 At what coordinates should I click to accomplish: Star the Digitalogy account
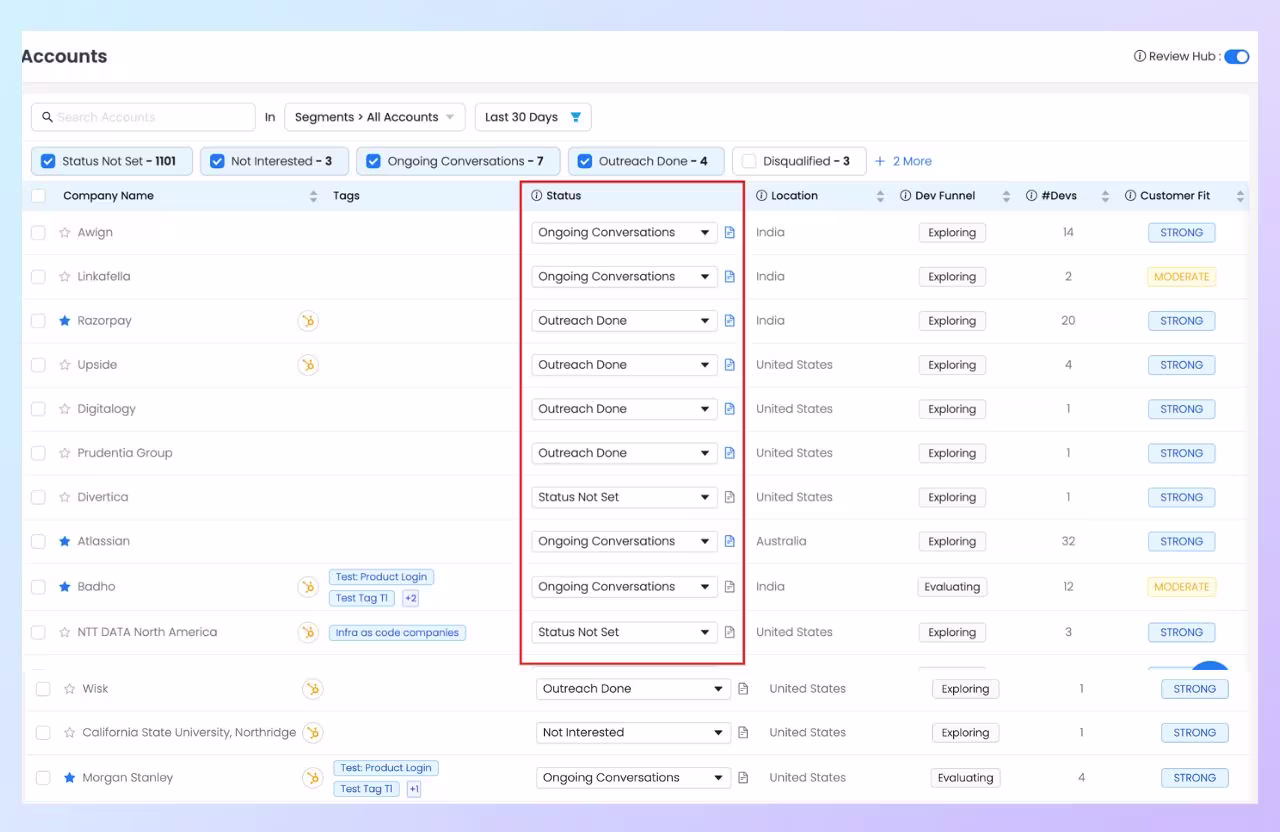point(65,409)
